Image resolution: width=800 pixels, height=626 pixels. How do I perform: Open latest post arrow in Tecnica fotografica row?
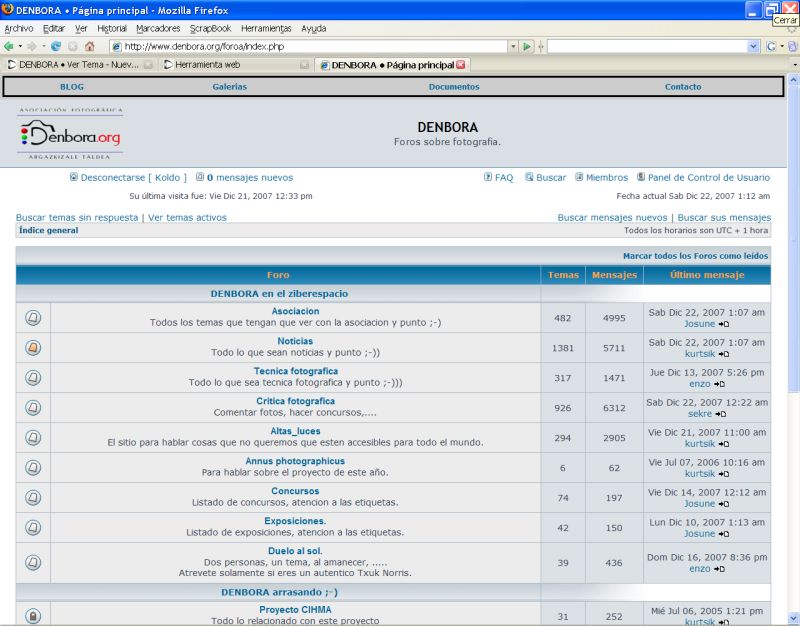pyautogui.click(x=719, y=384)
